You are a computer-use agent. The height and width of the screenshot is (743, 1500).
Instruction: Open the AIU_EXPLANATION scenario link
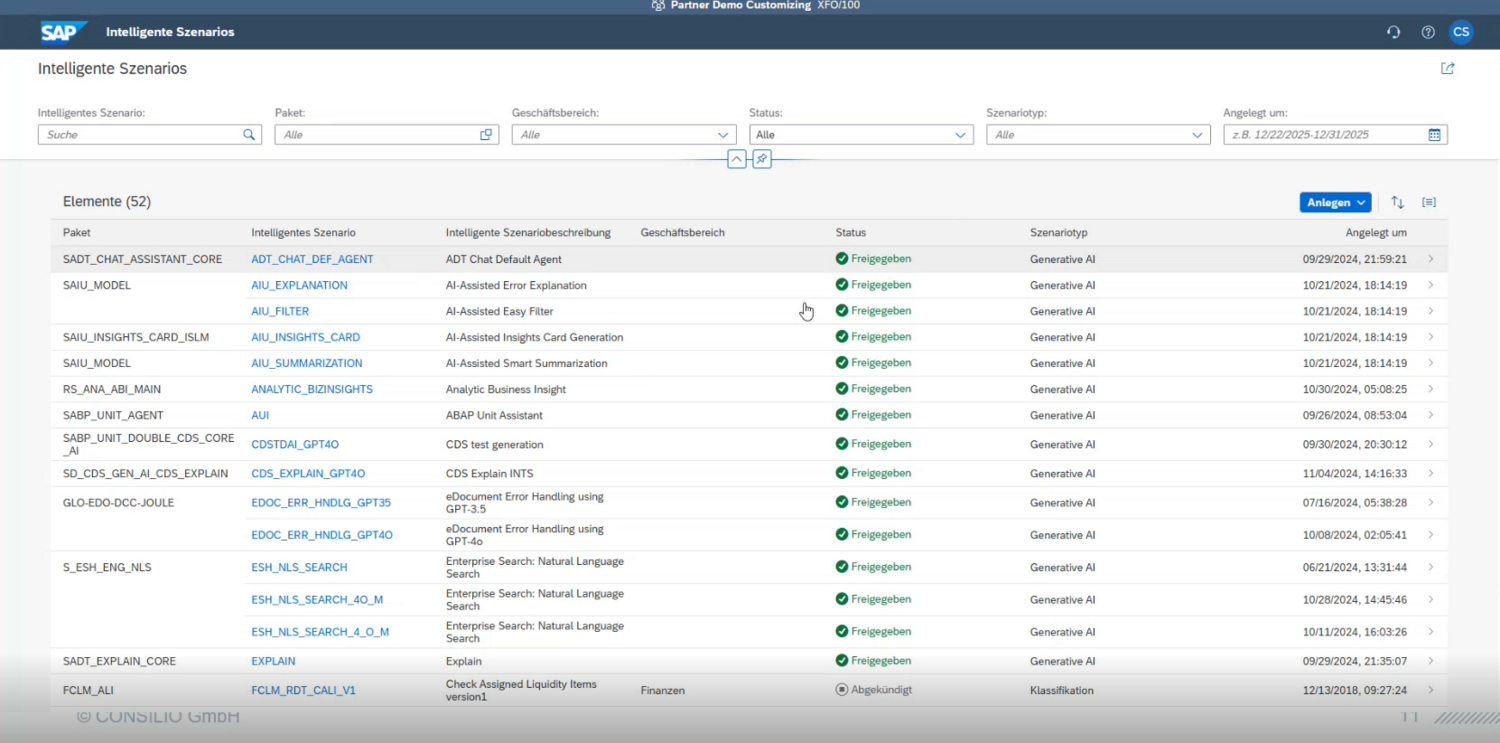tap(299, 285)
